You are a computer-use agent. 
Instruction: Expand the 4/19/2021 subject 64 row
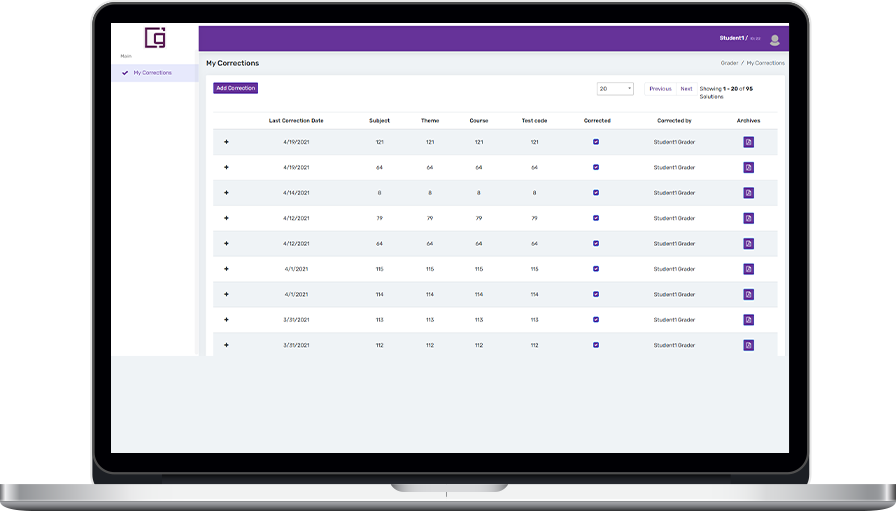pyautogui.click(x=226, y=167)
